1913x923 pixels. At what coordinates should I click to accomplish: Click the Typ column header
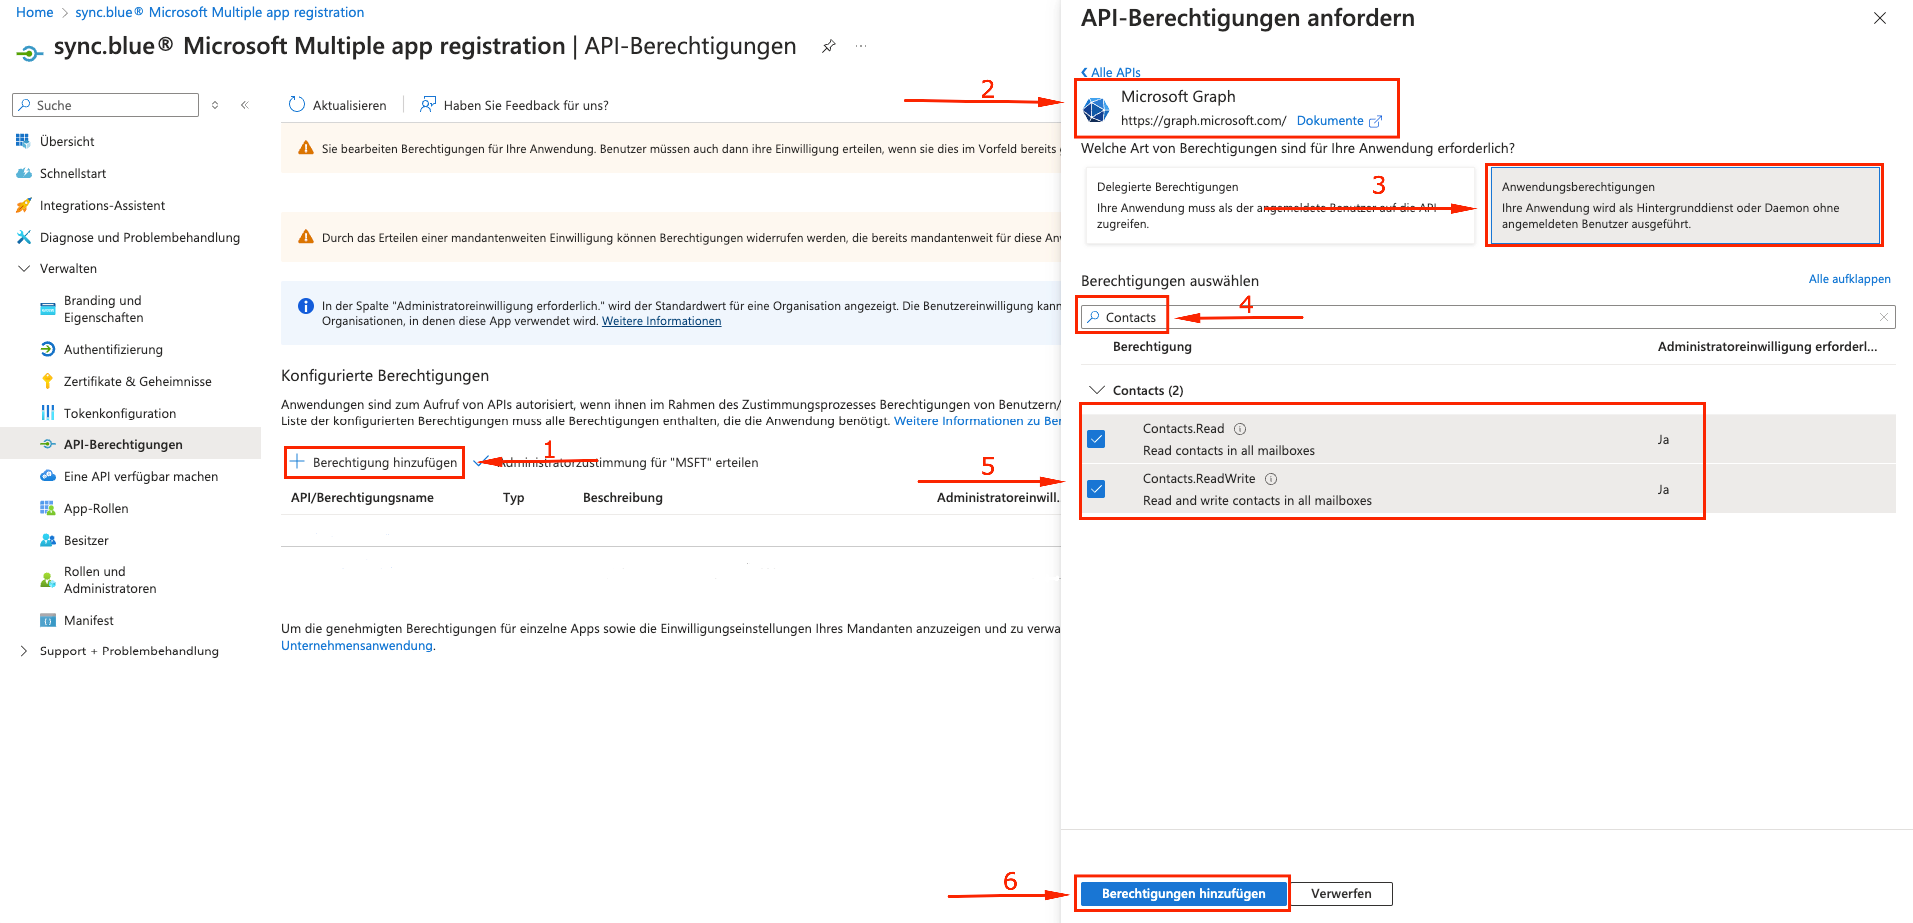(x=513, y=497)
